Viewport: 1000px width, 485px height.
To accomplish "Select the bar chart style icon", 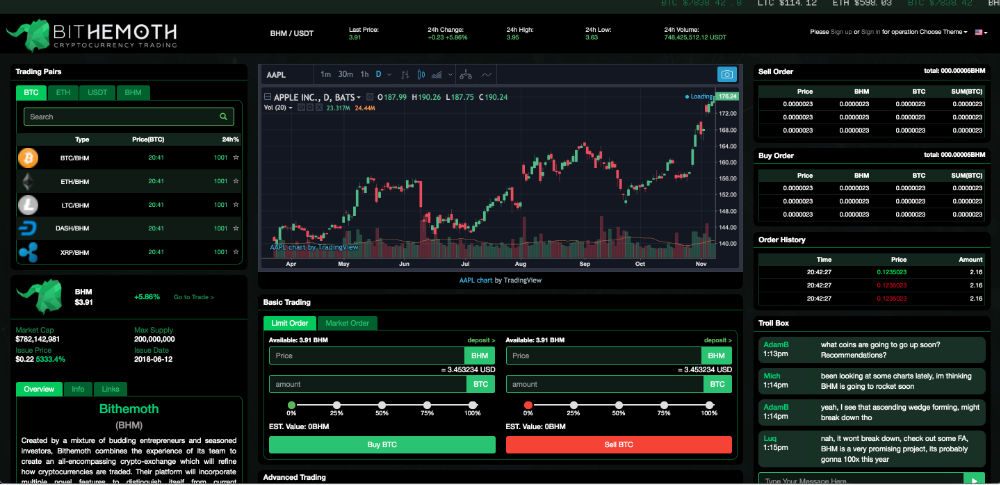I will pyautogui.click(x=404, y=75).
